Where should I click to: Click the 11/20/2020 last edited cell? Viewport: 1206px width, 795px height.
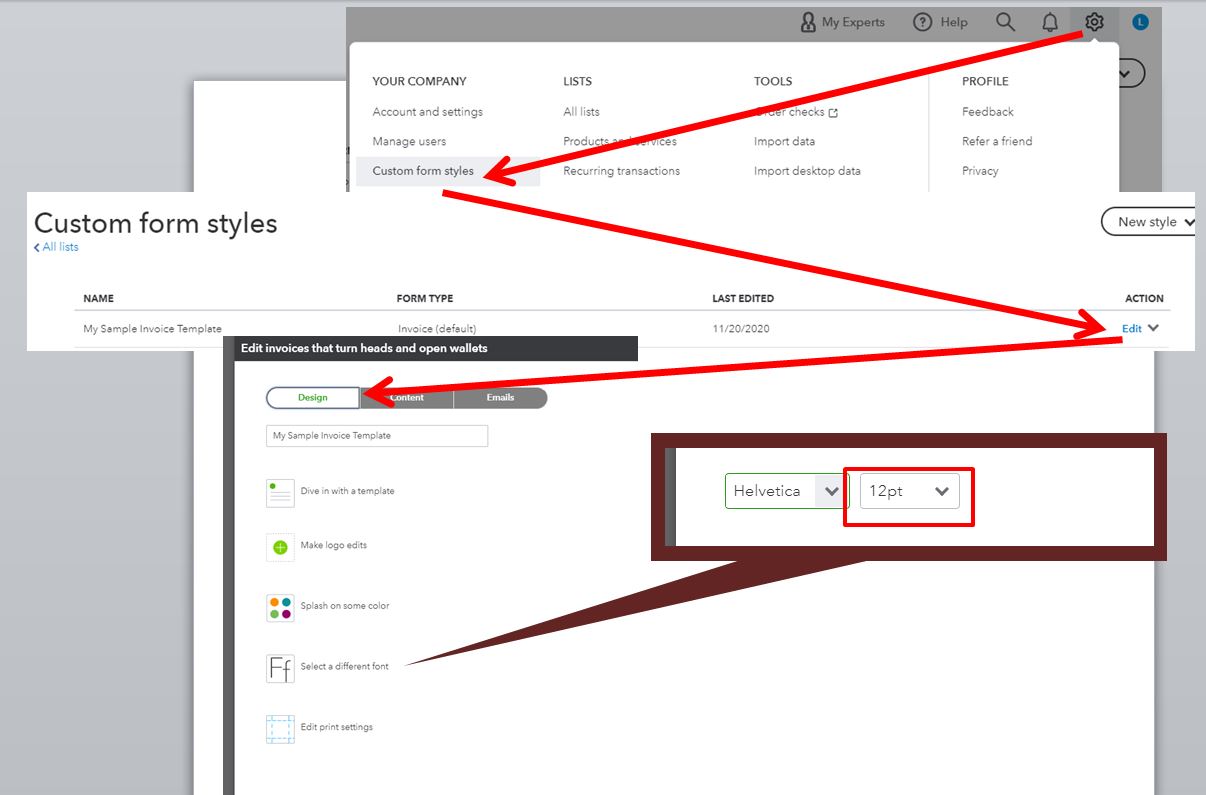click(741, 328)
